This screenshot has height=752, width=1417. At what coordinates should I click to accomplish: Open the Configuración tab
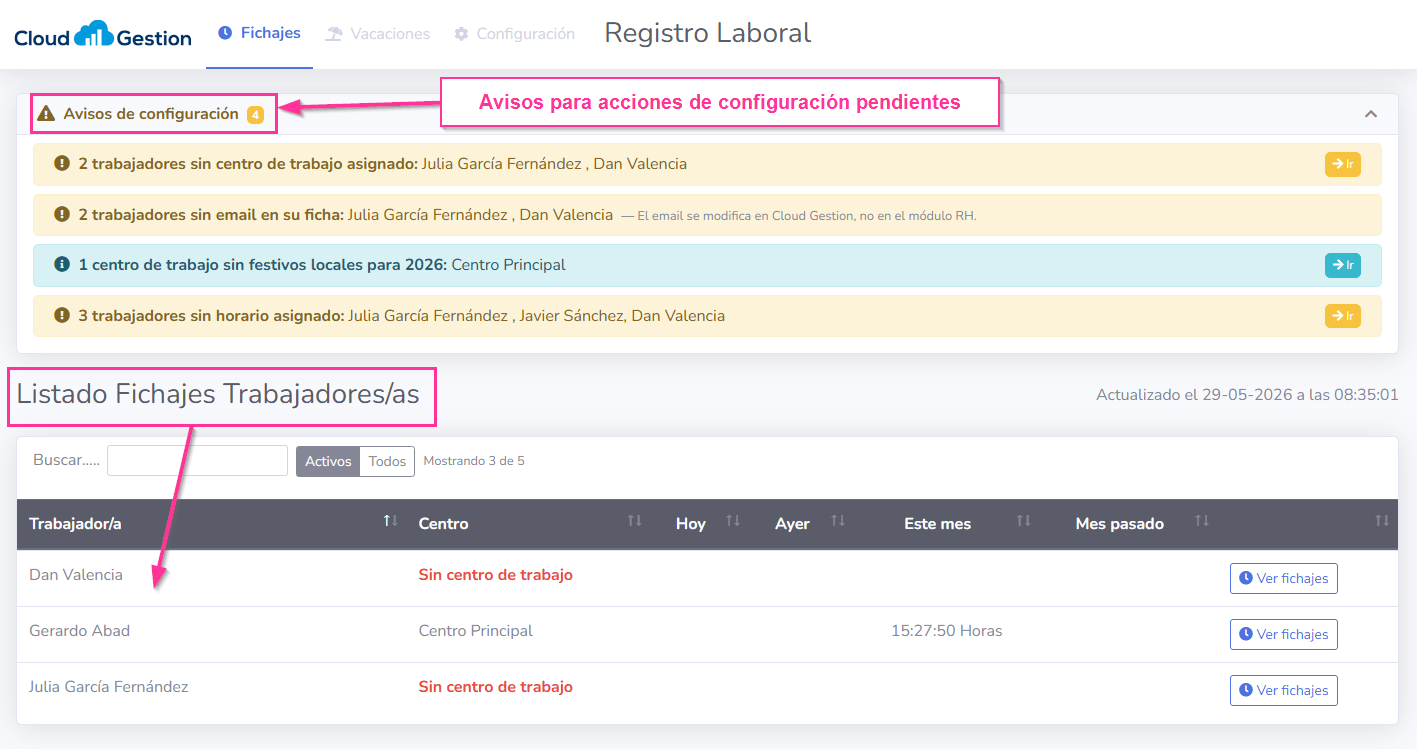tap(515, 34)
